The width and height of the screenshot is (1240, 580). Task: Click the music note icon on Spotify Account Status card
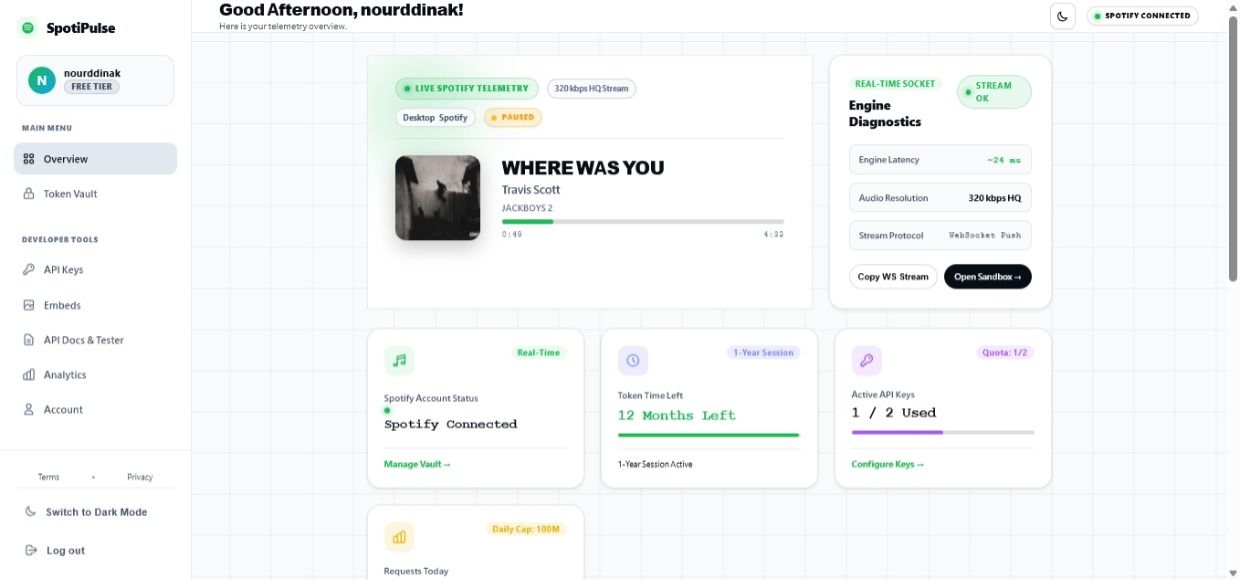pos(399,360)
